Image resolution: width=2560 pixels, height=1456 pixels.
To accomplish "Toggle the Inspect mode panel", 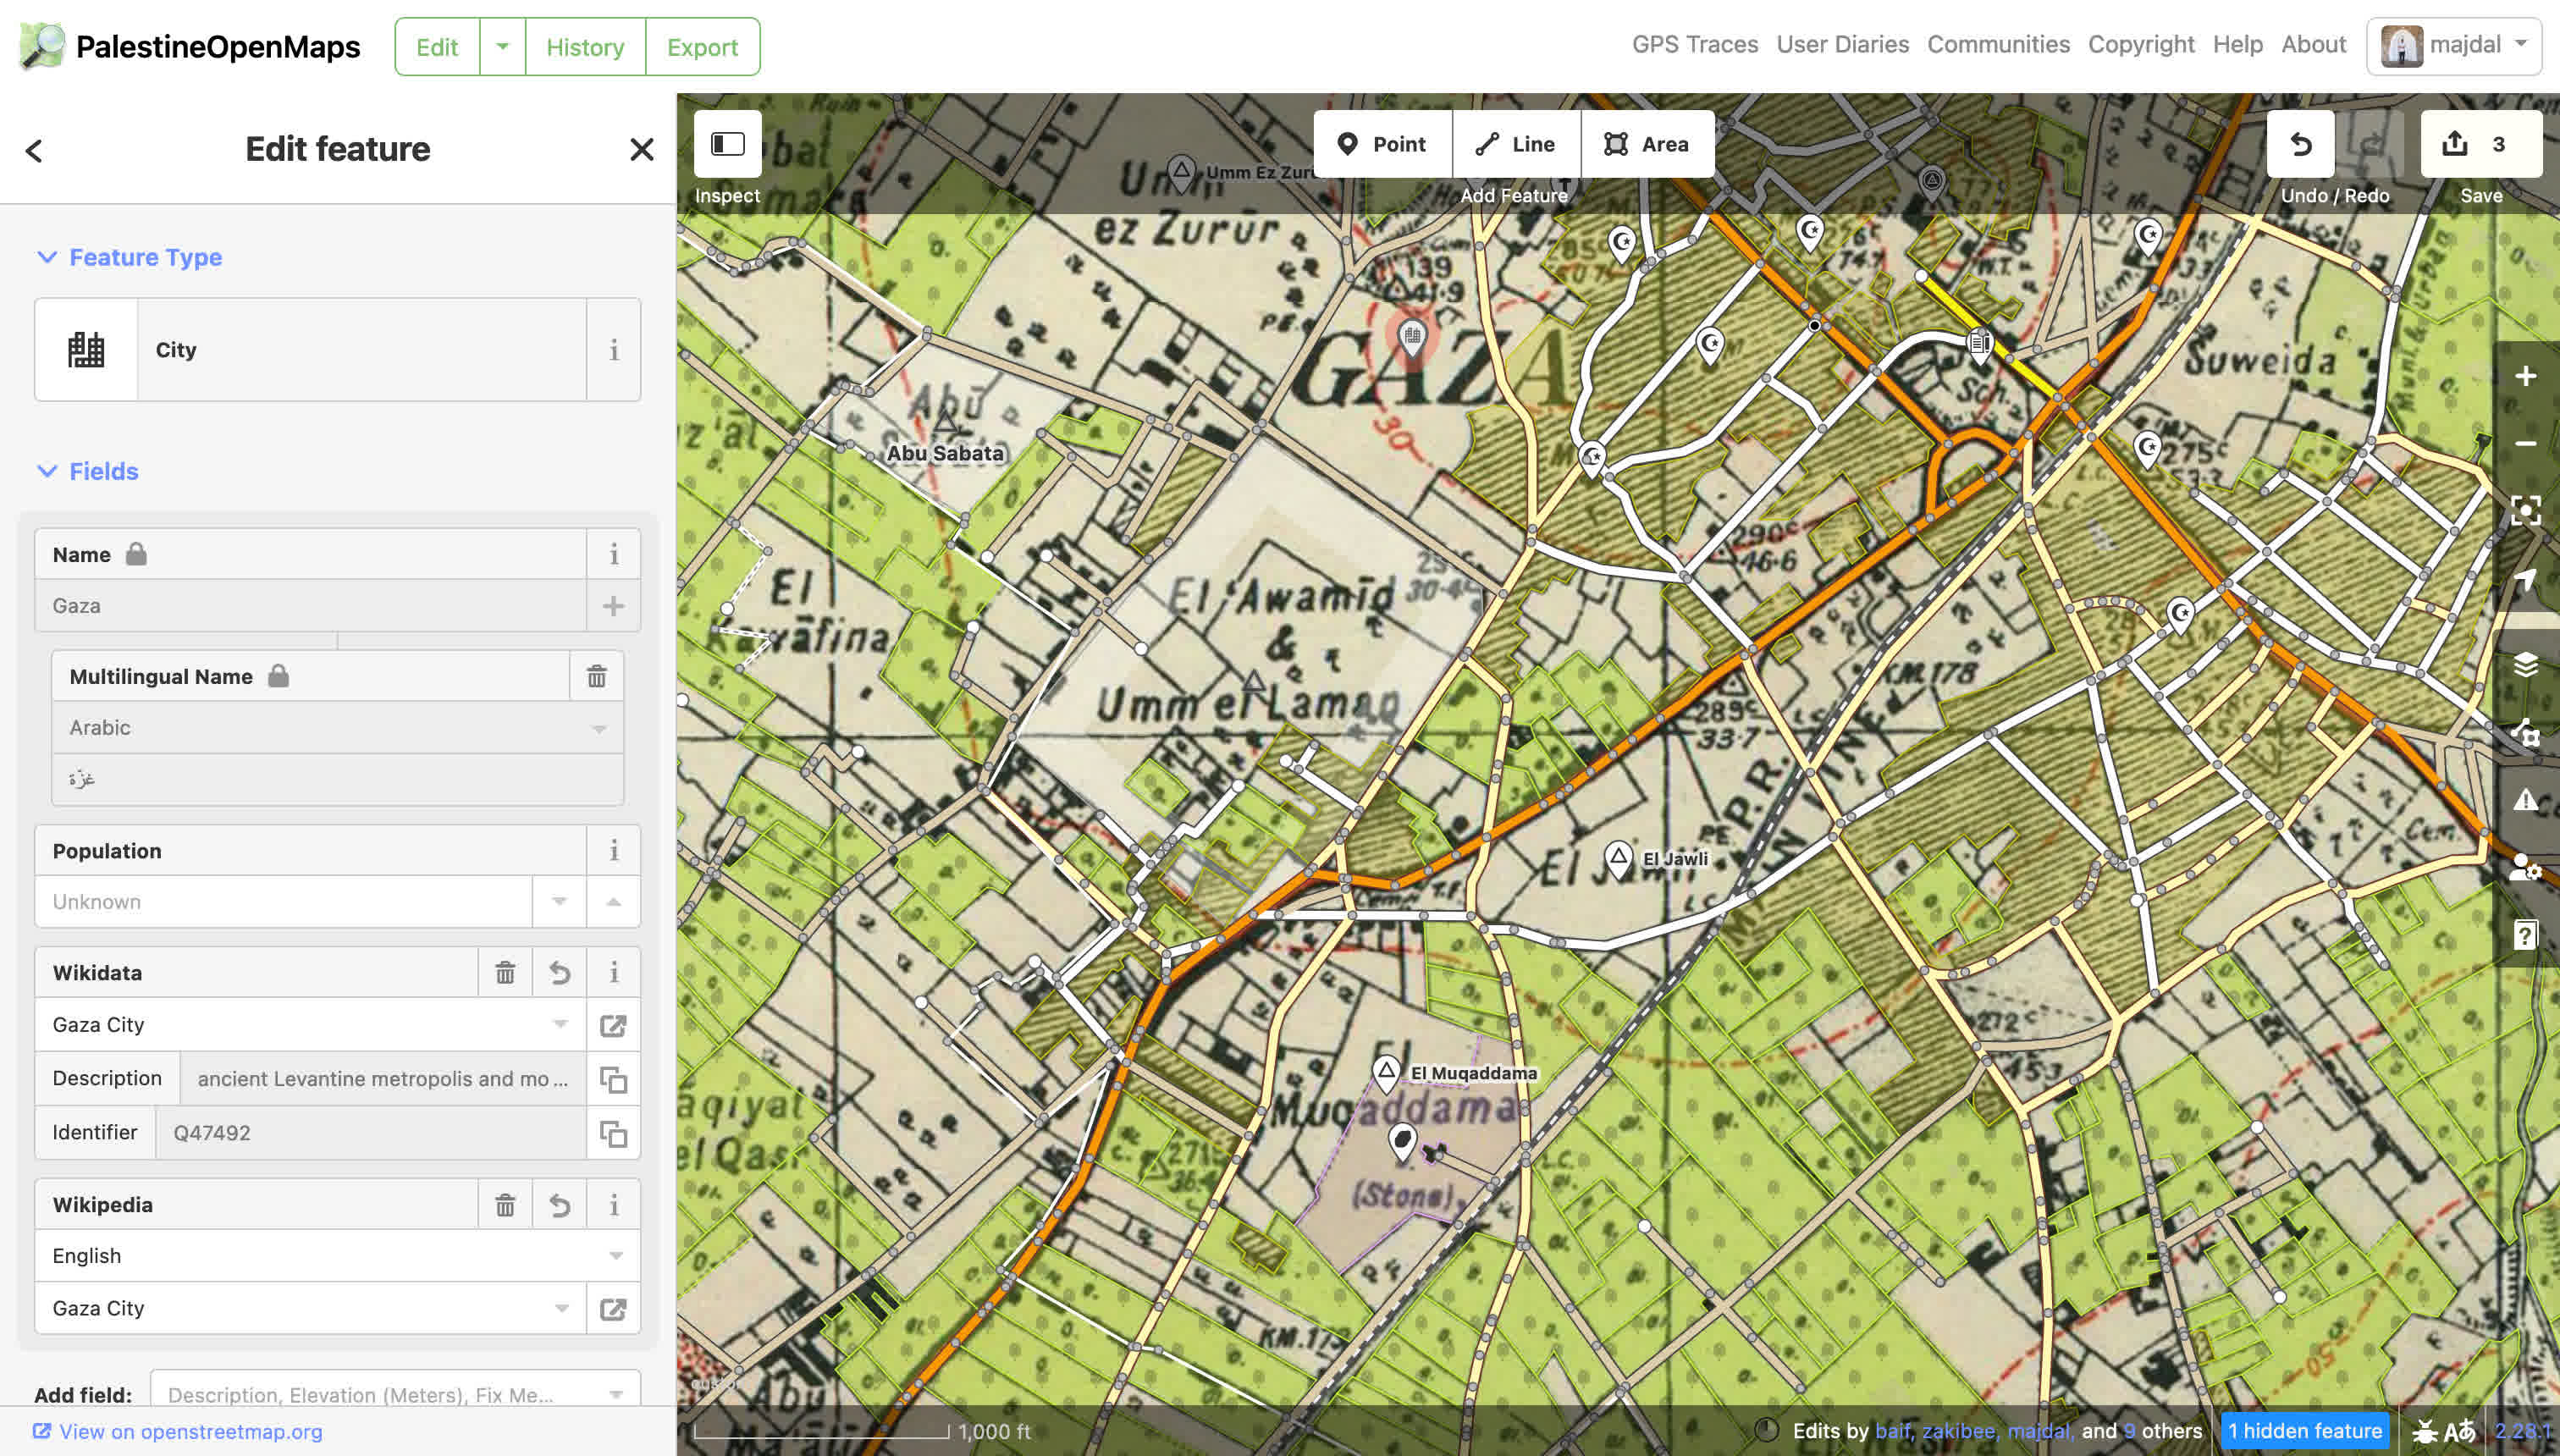I will click(x=727, y=144).
